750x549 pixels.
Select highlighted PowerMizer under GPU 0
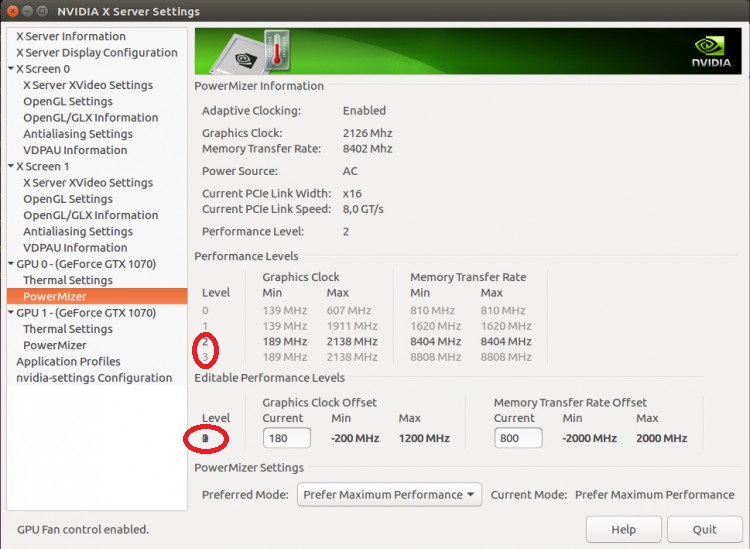click(97, 296)
